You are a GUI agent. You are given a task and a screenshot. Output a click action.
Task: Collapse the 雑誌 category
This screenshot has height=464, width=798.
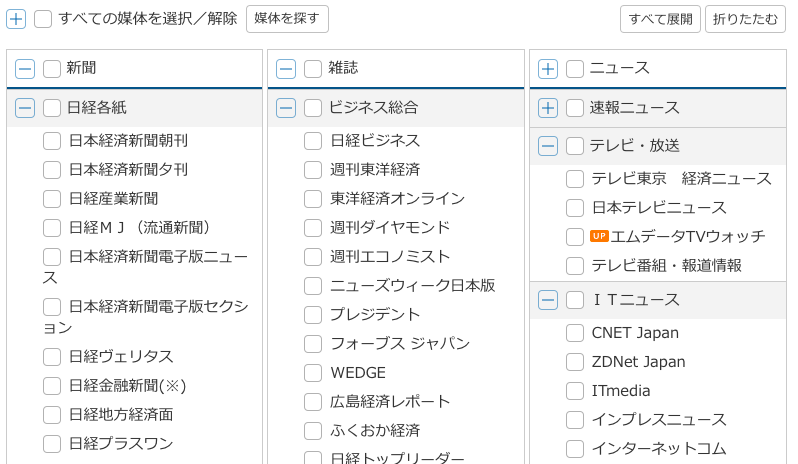tap(286, 69)
